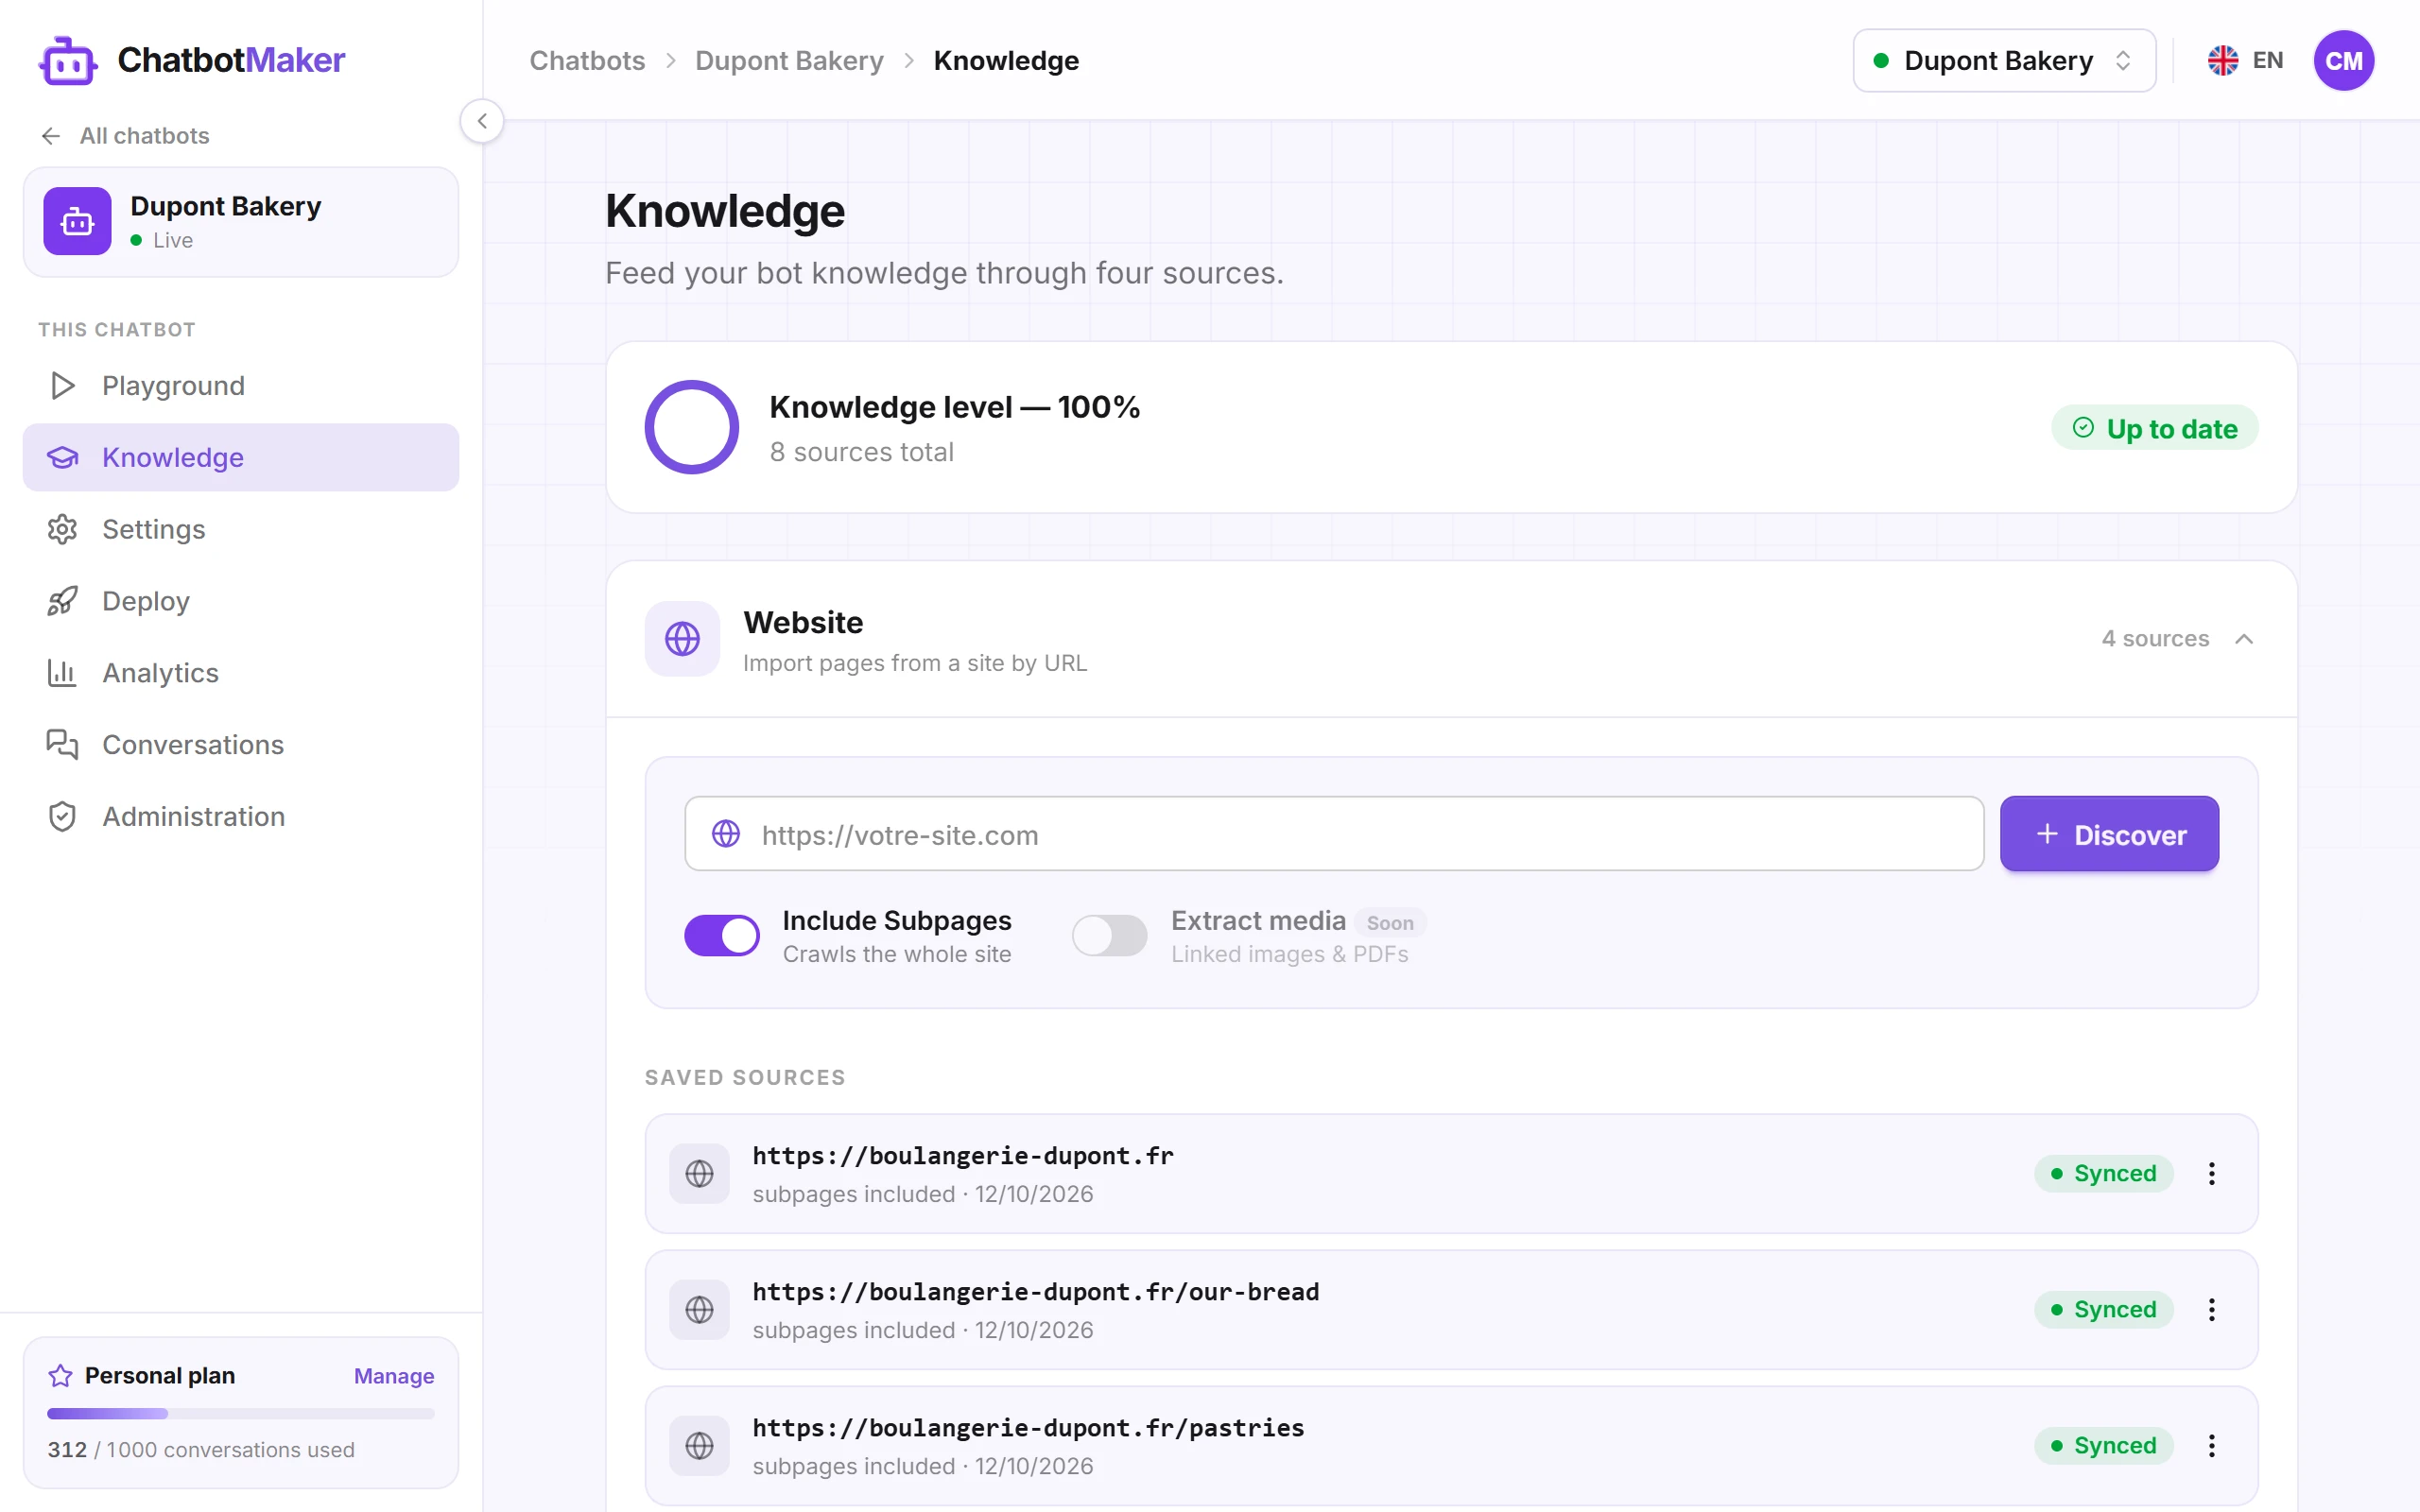Image resolution: width=2420 pixels, height=1512 pixels.
Task: Click the Dupont Bakery purple bot icon
Action: pos(77,221)
